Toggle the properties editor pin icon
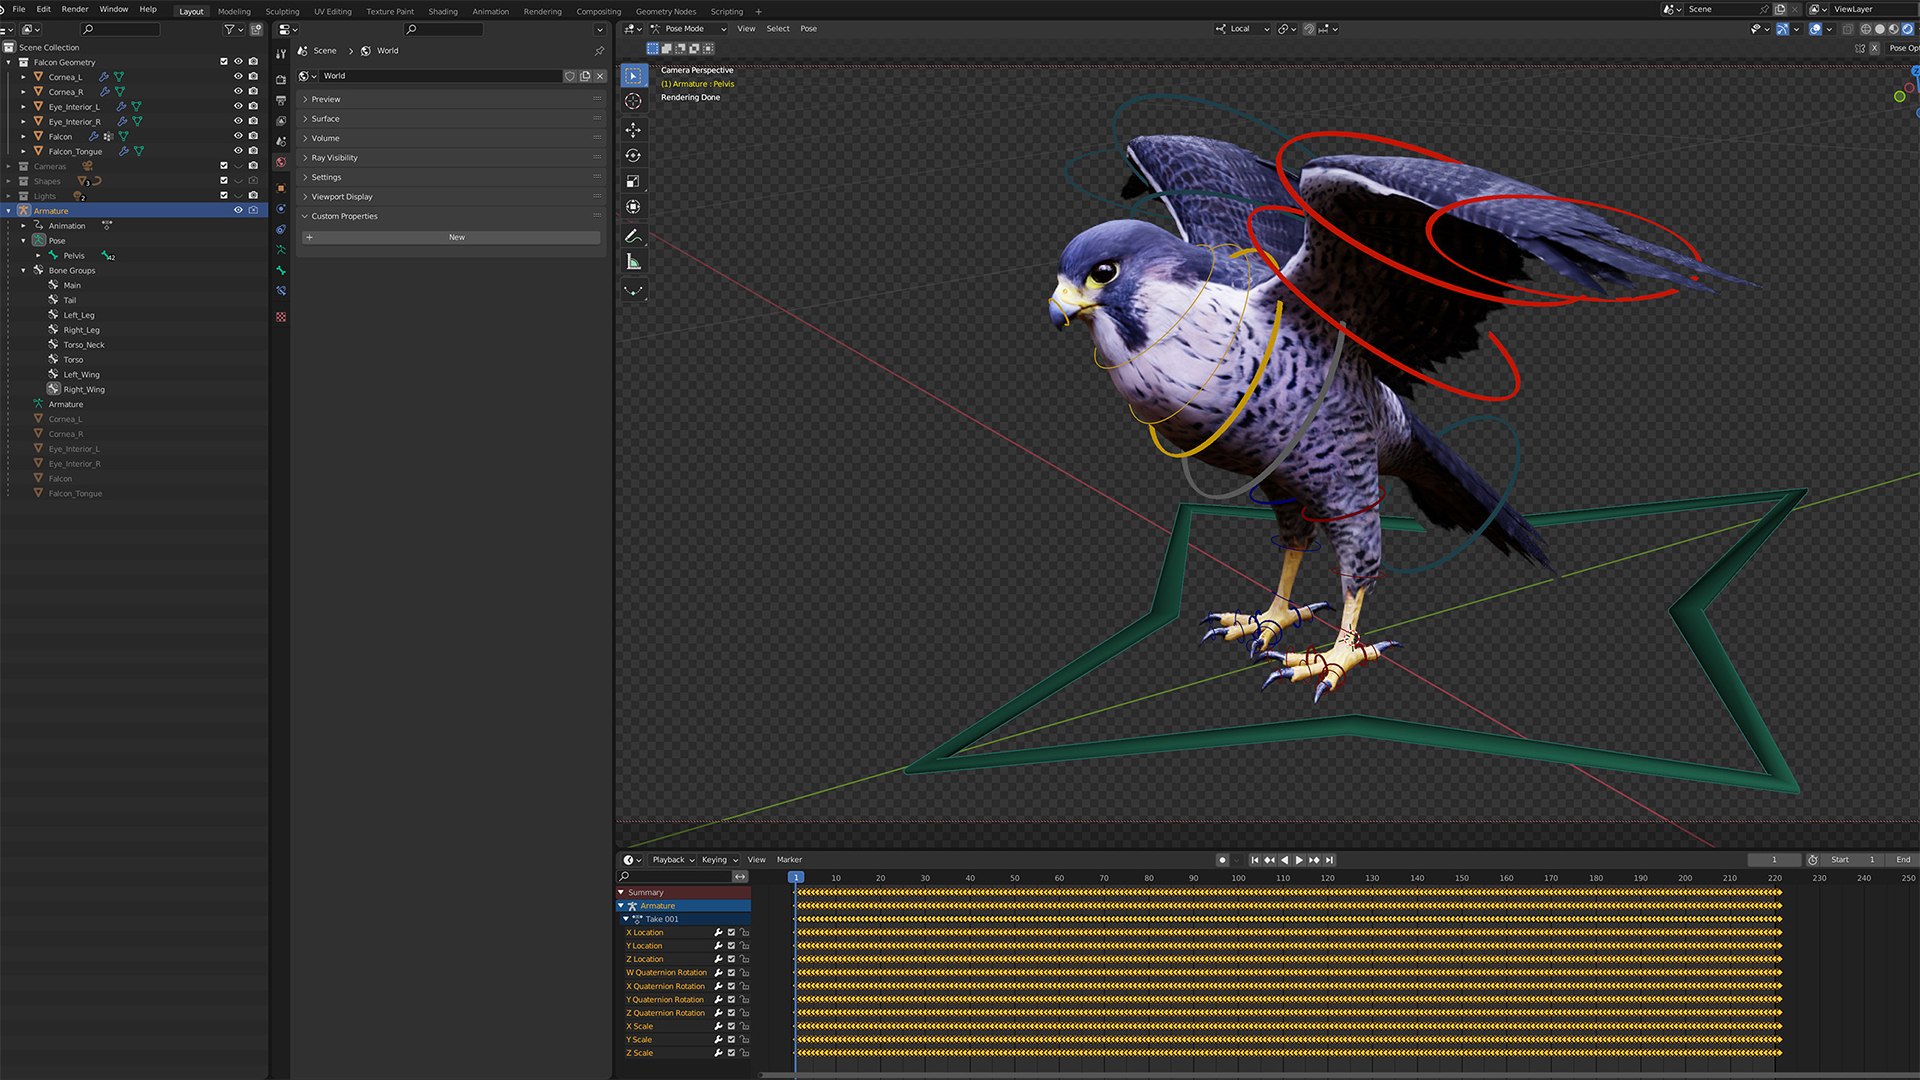The width and height of the screenshot is (1920, 1080). tap(599, 51)
